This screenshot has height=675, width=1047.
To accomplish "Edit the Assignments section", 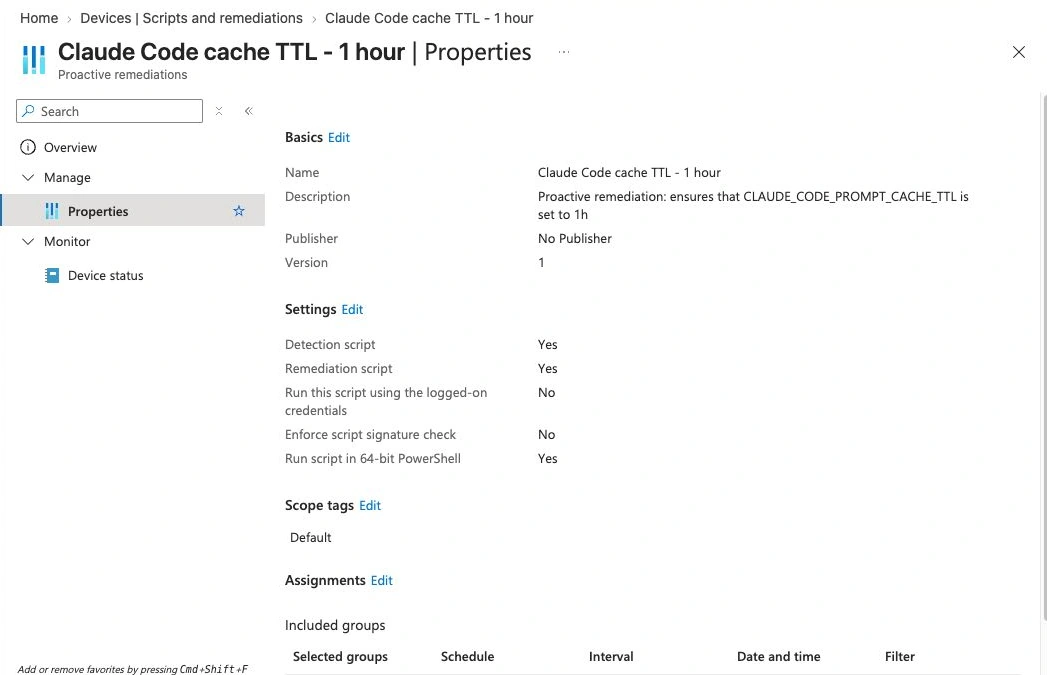I will pyautogui.click(x=381, y=580).
